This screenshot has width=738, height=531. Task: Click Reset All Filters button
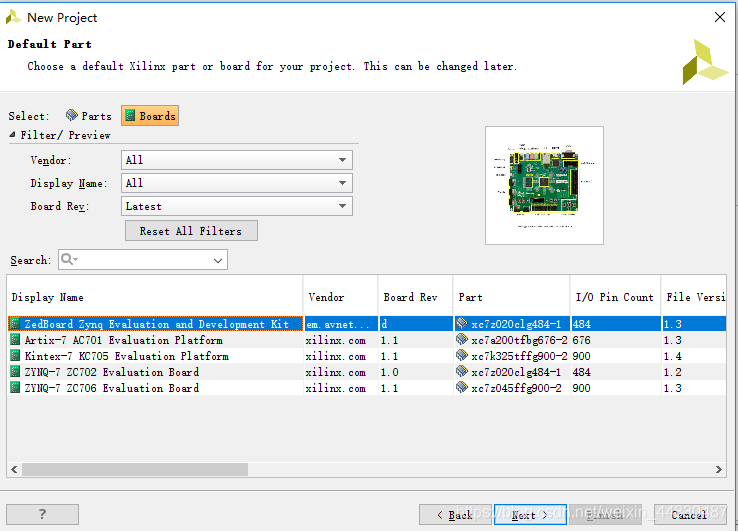pyautogui.click(x=191, y=231)
